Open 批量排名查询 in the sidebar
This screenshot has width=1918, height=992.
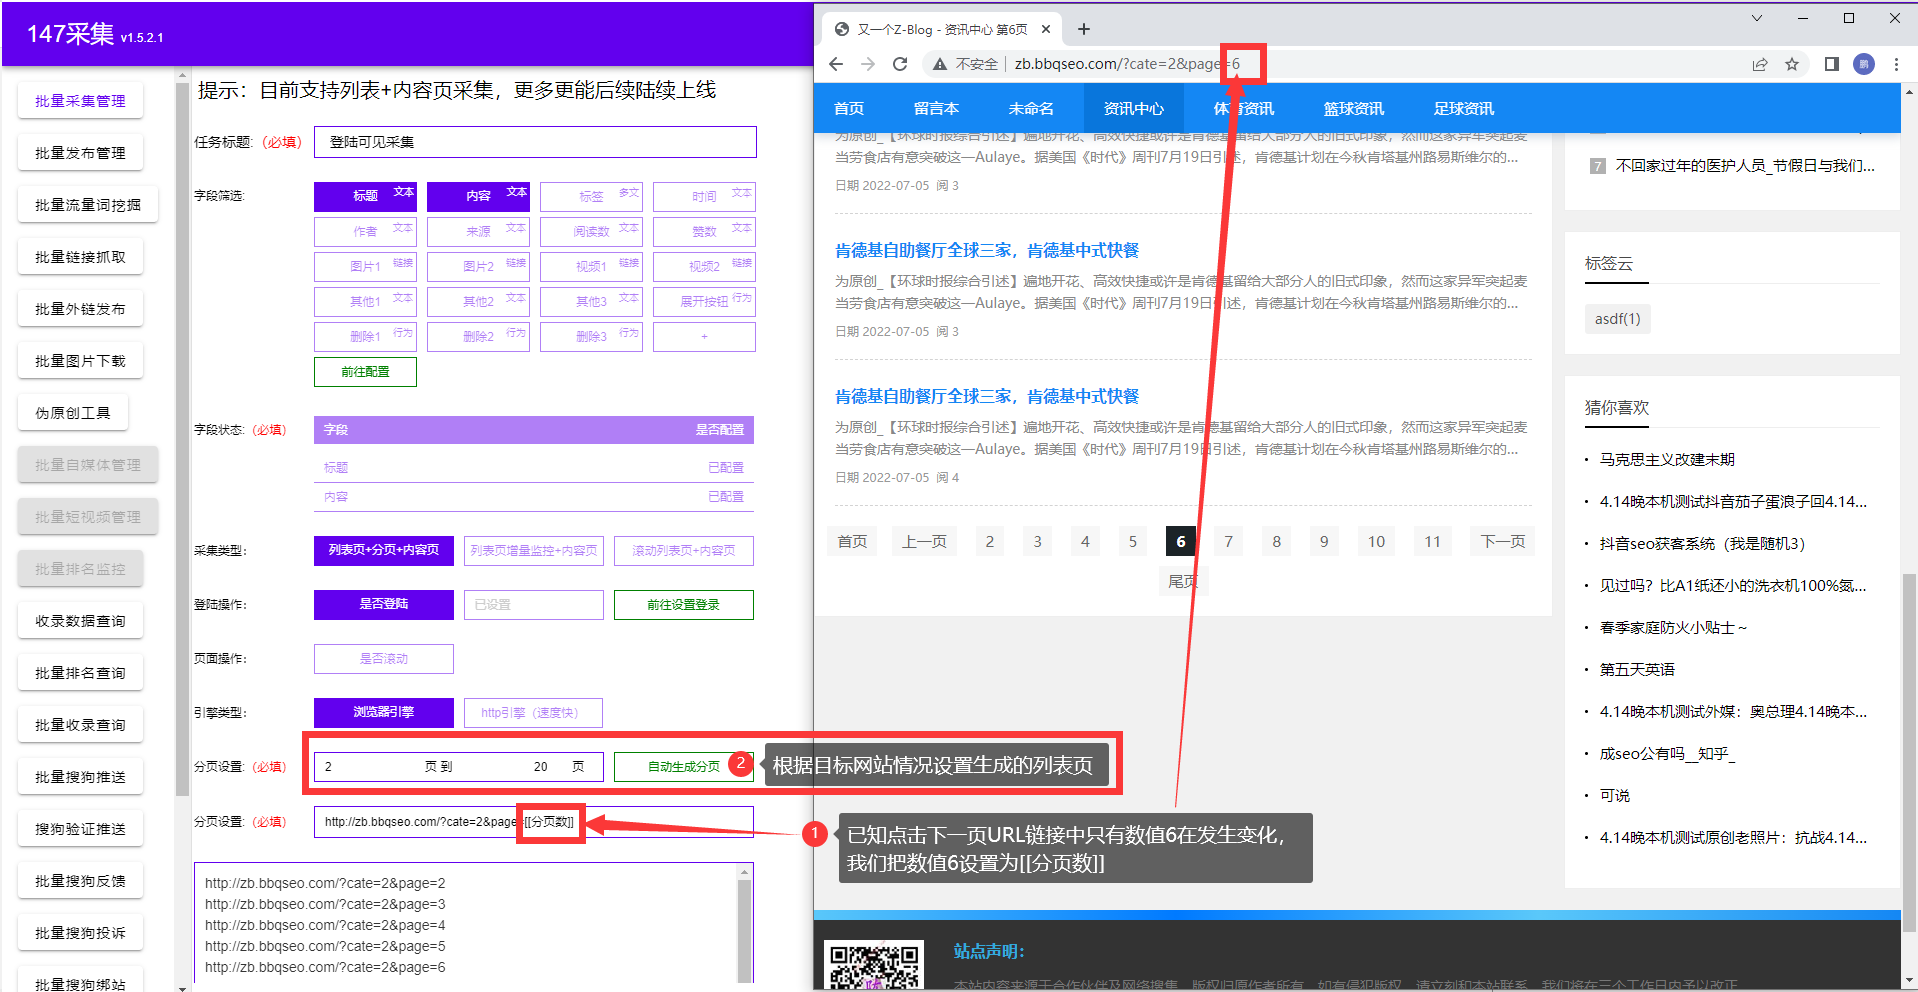tap(80, 673)
